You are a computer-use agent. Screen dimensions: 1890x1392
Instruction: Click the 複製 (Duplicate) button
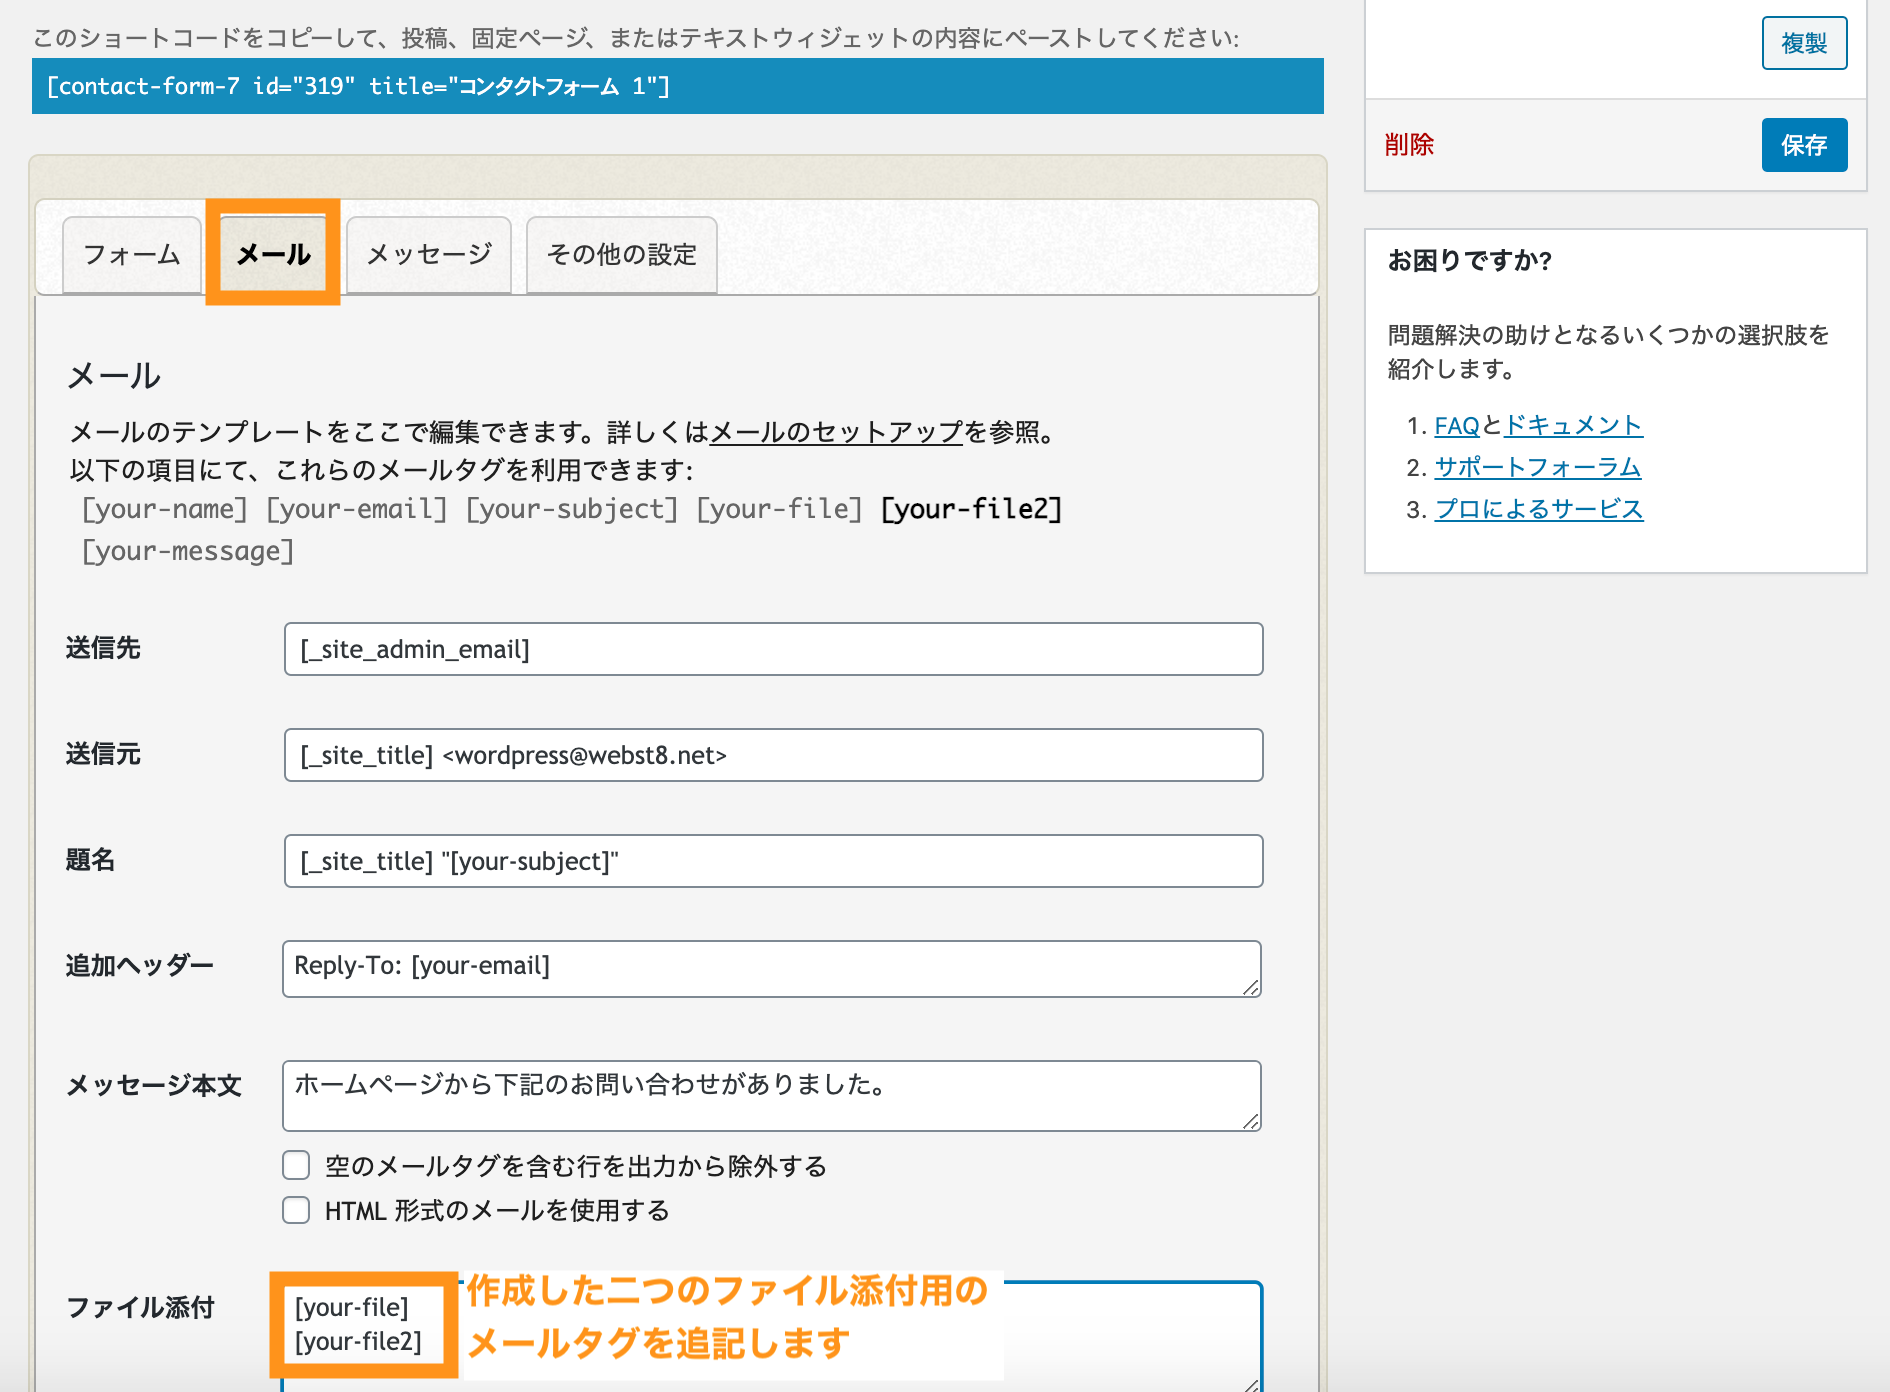pyautogui.click(x=1804, y=42)
